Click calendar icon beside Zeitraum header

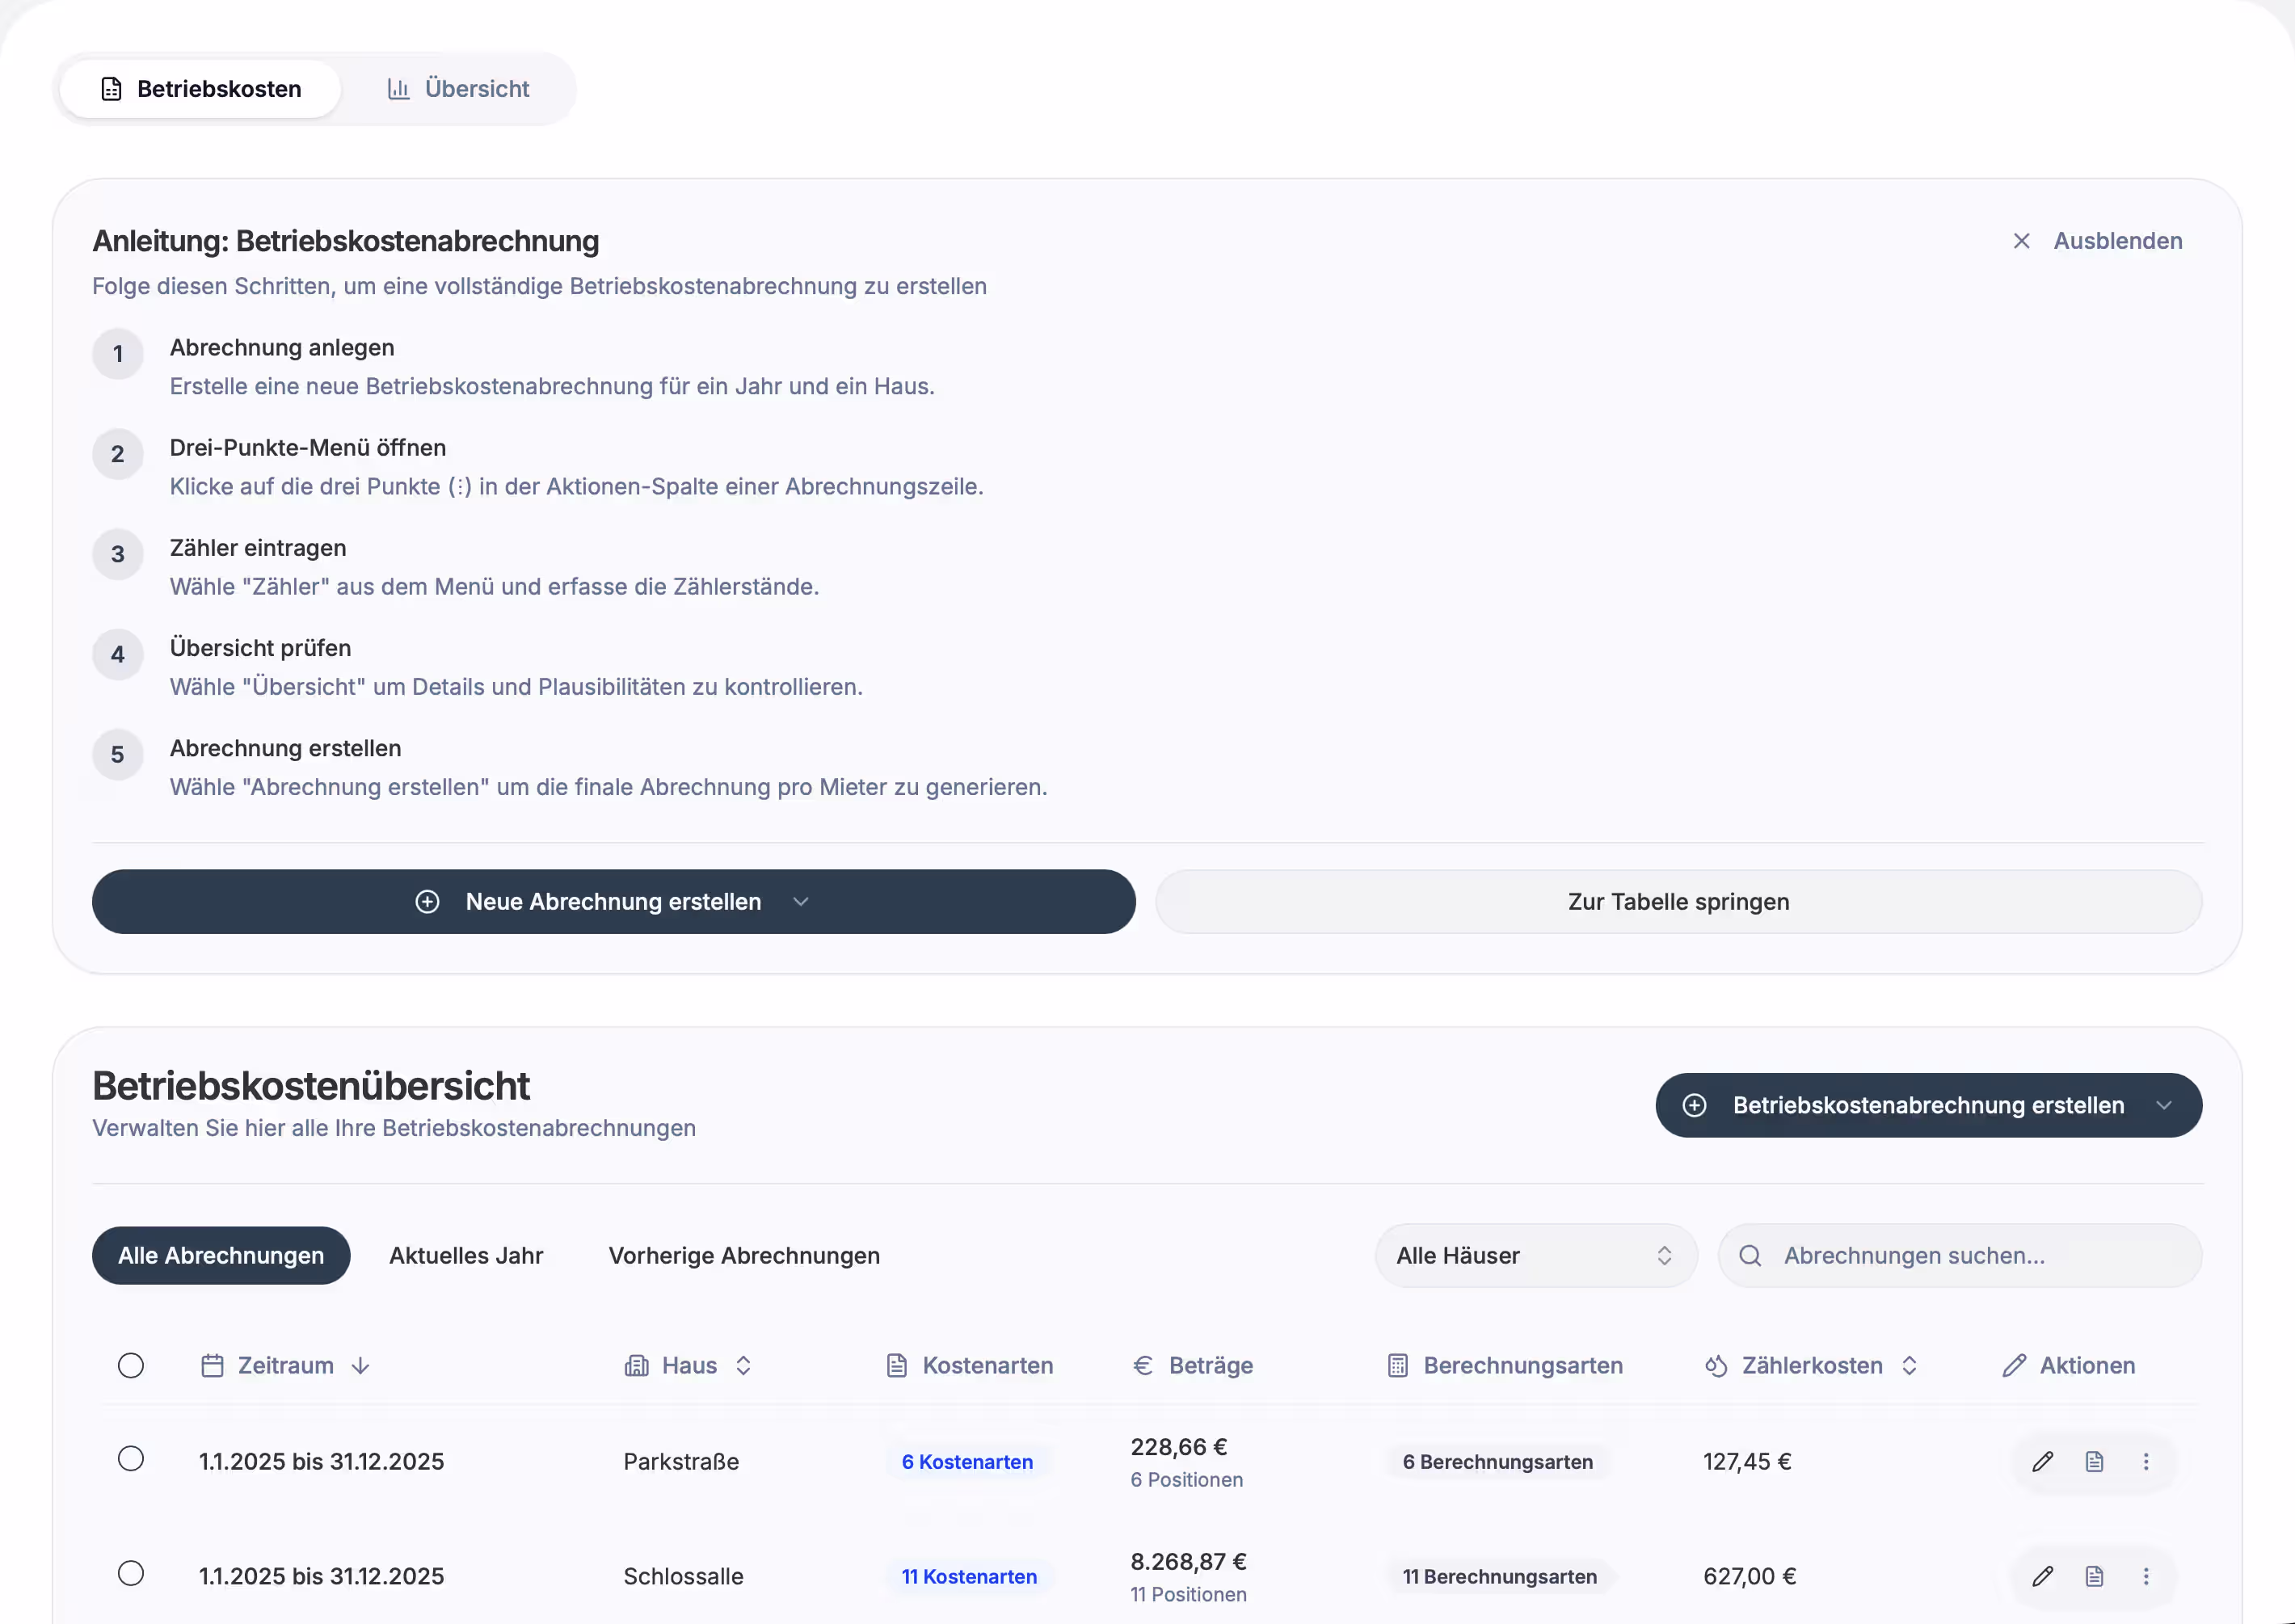(x=212, y=1365)
